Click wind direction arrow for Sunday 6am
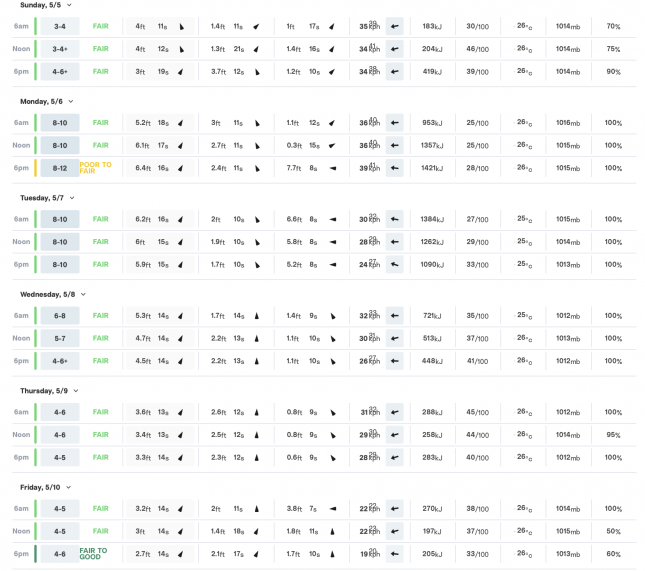This screenshot has width=645, height=571. [x=395, y=25]
